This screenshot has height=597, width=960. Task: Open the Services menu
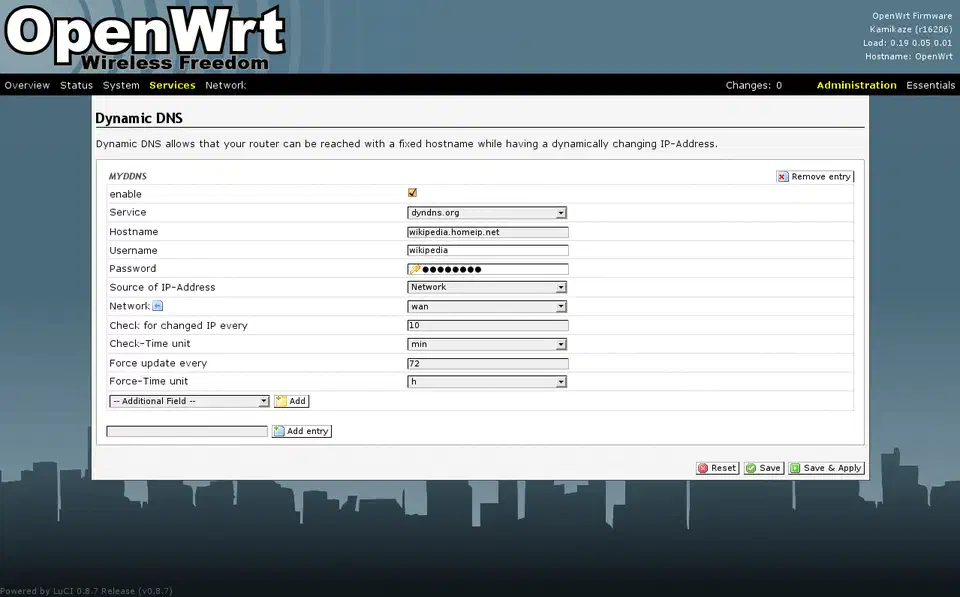[x=172, y=85]
